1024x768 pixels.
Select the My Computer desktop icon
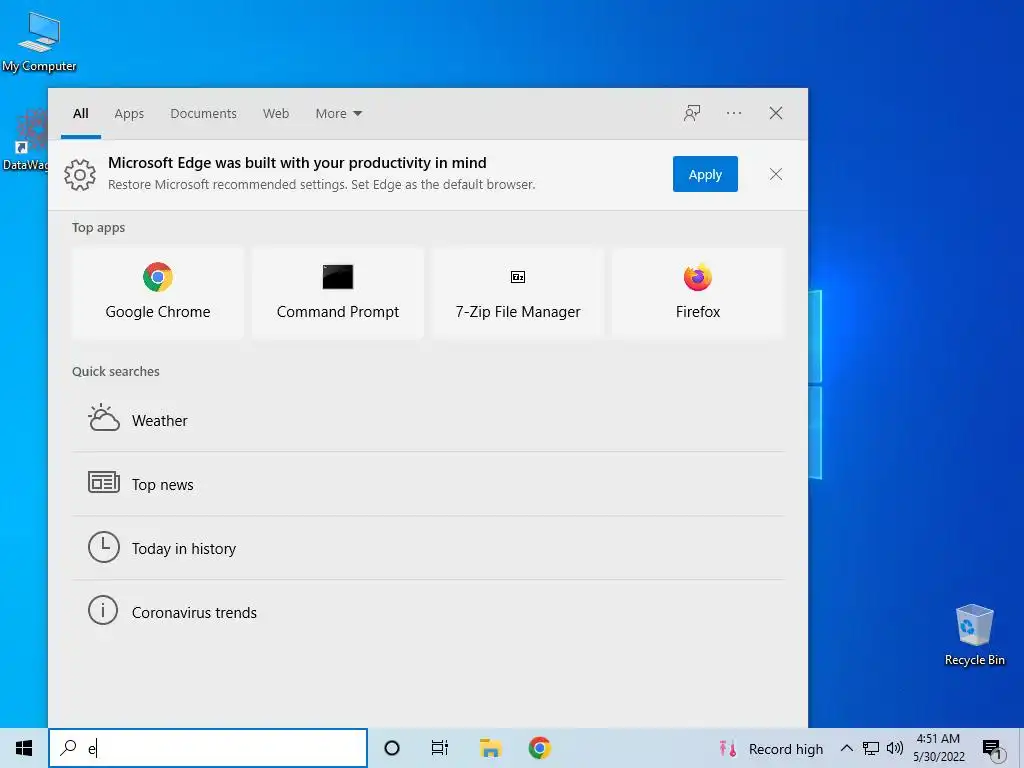[39, 42]
